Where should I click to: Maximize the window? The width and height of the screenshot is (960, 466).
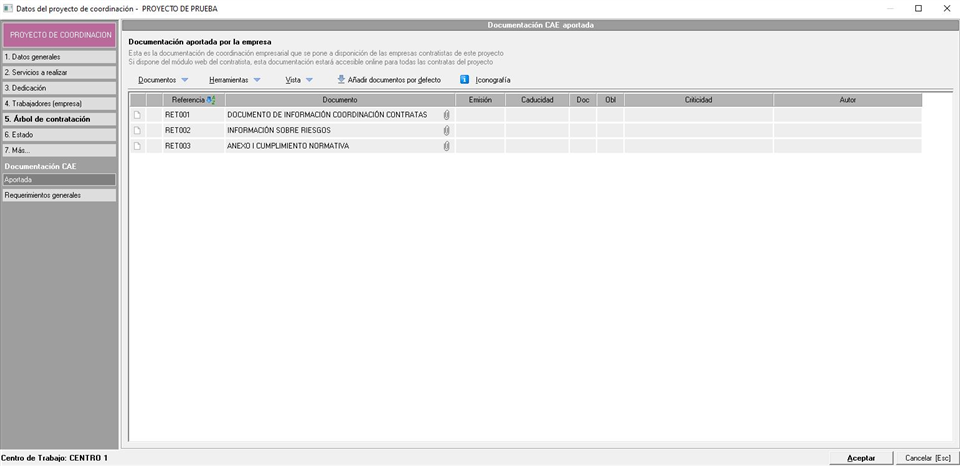coord(918,9)
